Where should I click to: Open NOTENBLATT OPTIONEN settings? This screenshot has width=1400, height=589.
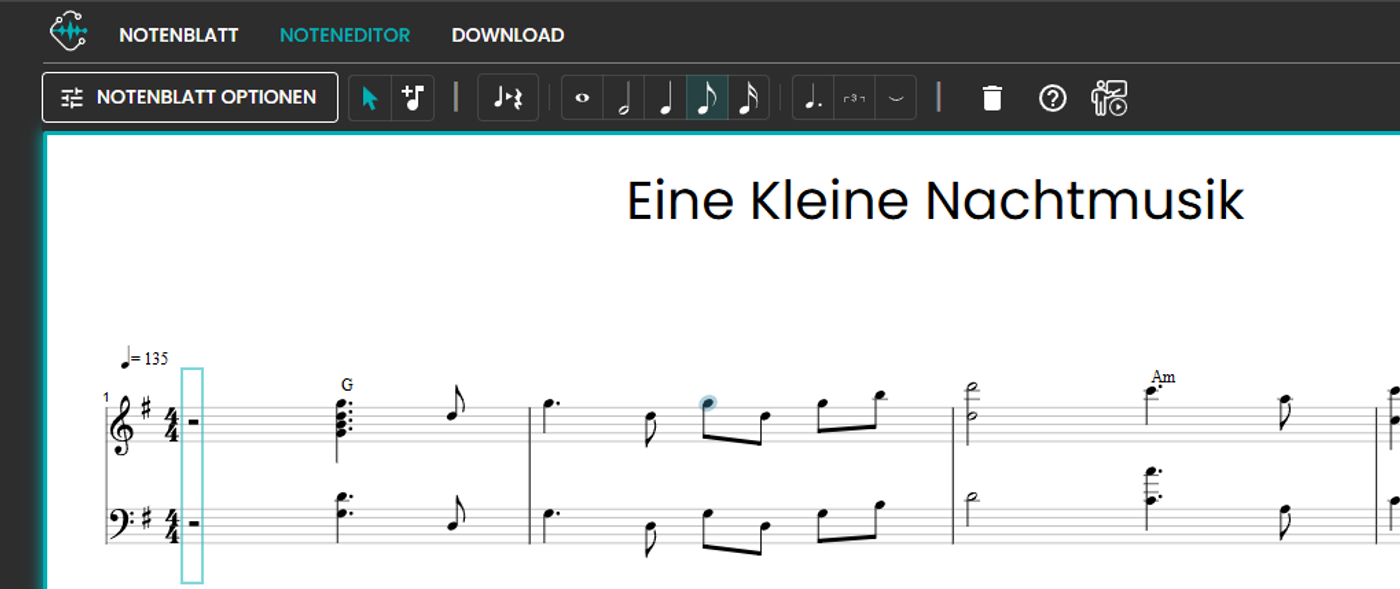(x=190, y=97)
